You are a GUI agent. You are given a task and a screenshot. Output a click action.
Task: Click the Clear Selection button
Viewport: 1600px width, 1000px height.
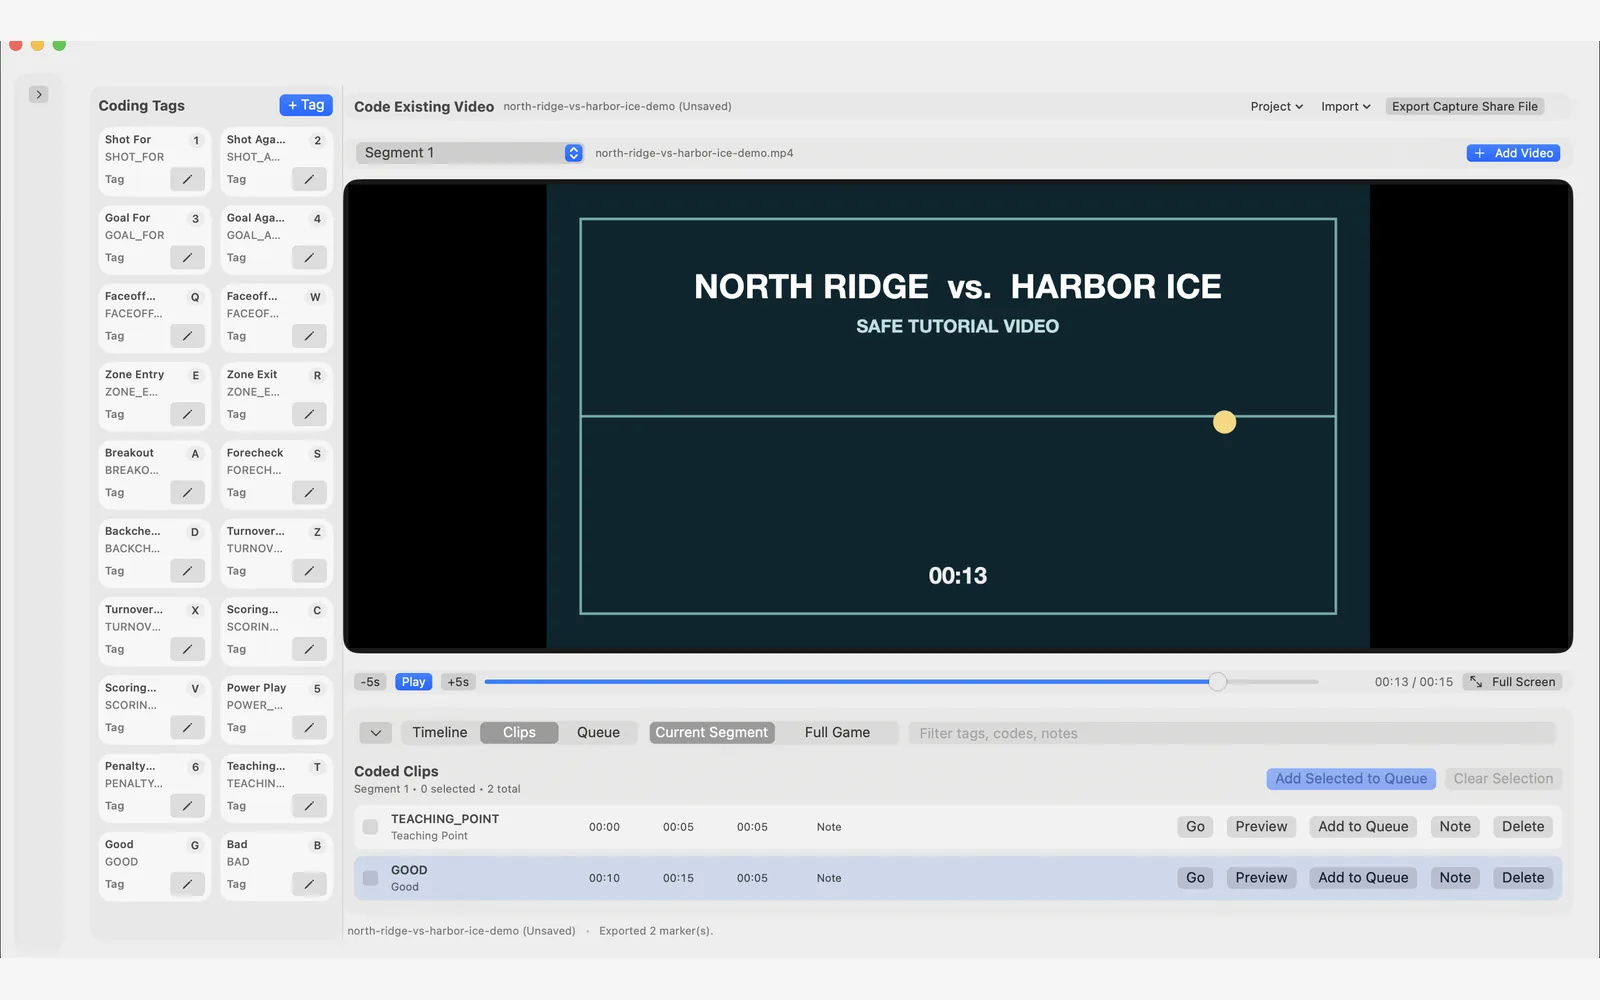(1503, 779)
